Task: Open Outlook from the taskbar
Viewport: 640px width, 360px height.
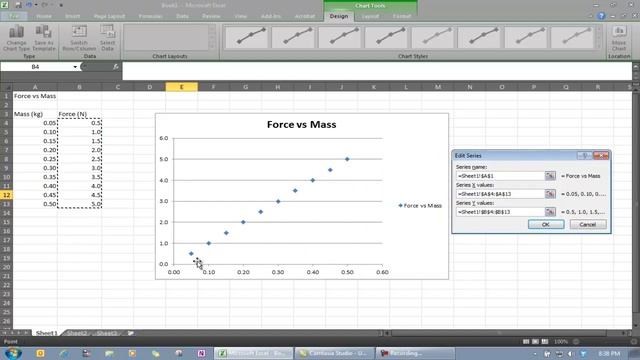Action: [x=40, y=353]
